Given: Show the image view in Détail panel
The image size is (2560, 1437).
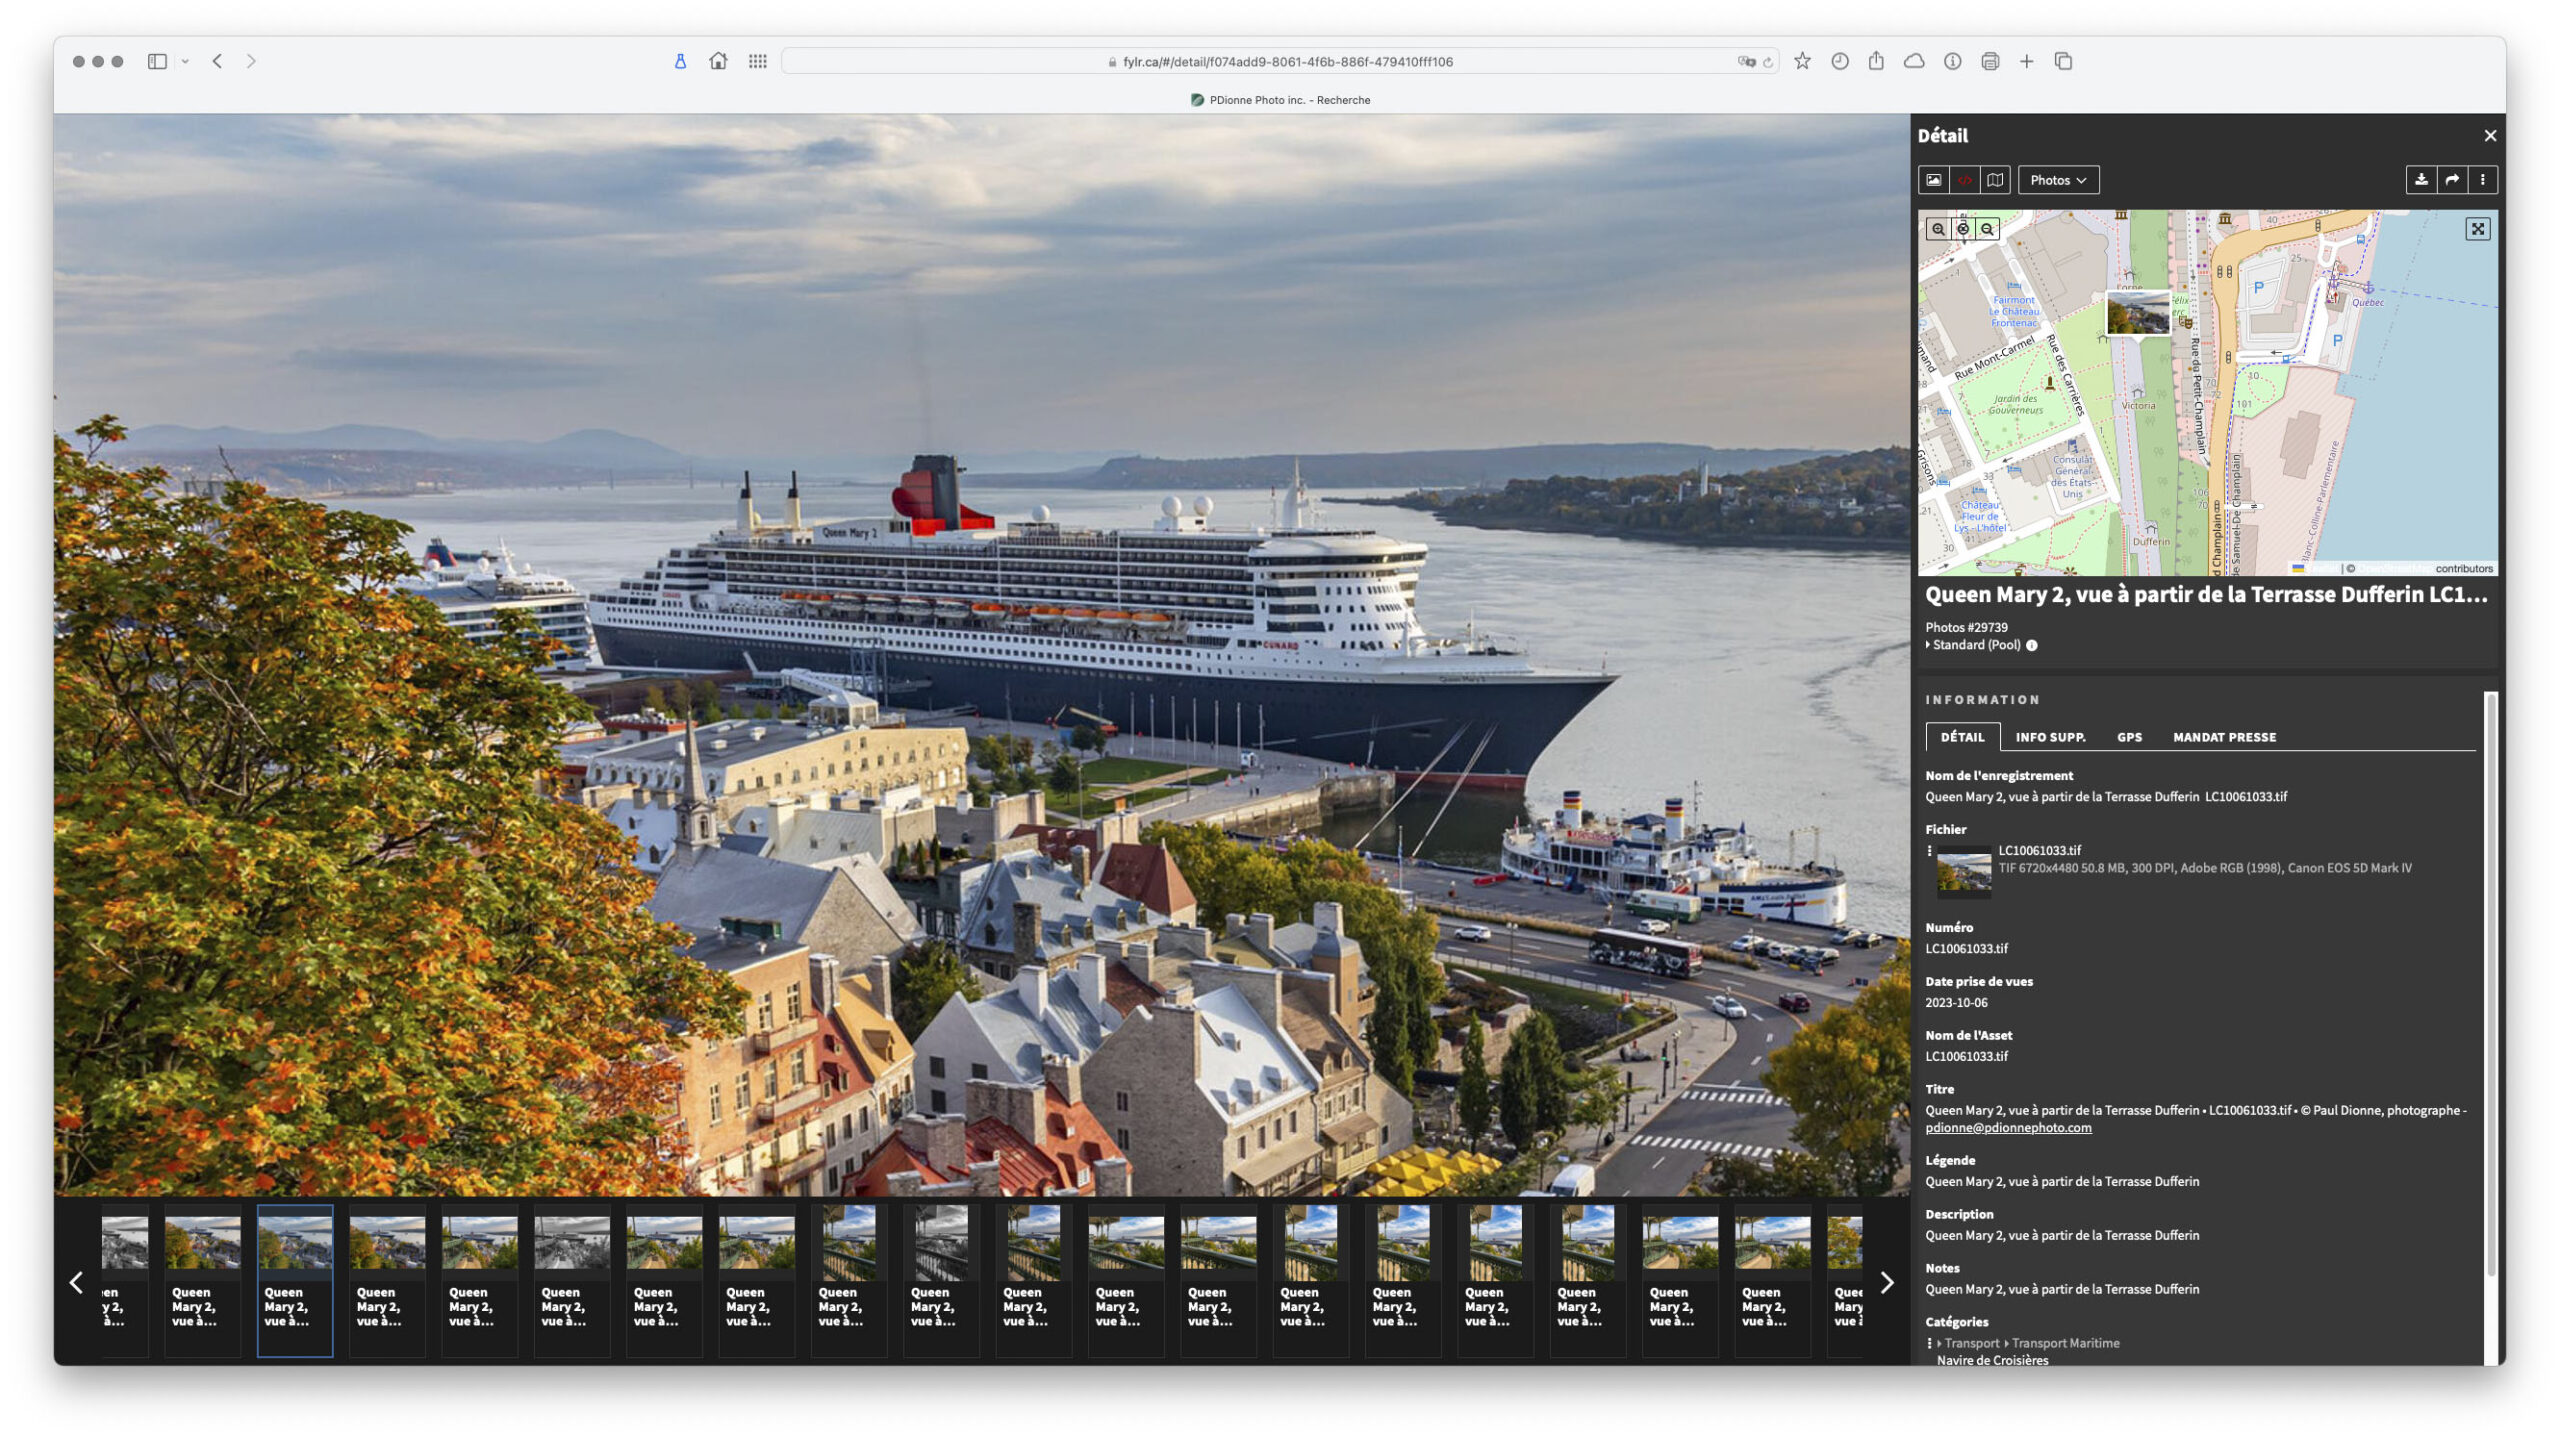Looking at the screenshot, I should [x=1933, y=180].
